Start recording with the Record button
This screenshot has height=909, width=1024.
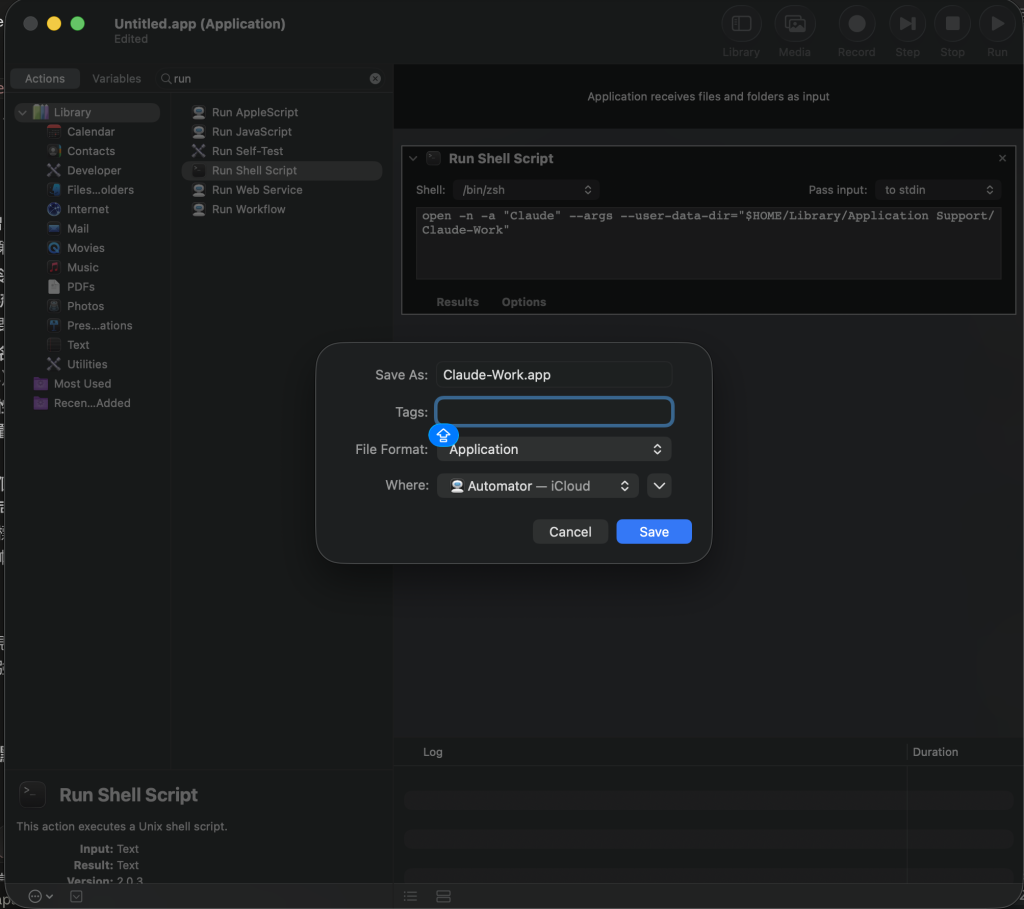coord(857,24)
